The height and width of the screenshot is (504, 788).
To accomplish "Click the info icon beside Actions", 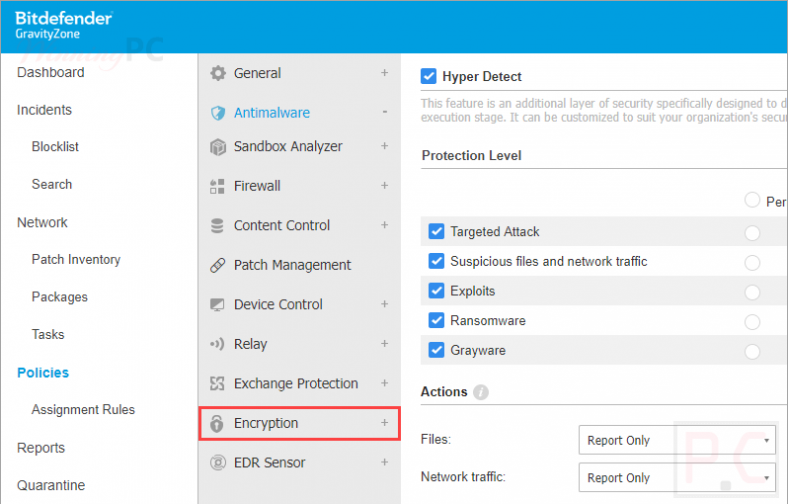I will [481, 392].
